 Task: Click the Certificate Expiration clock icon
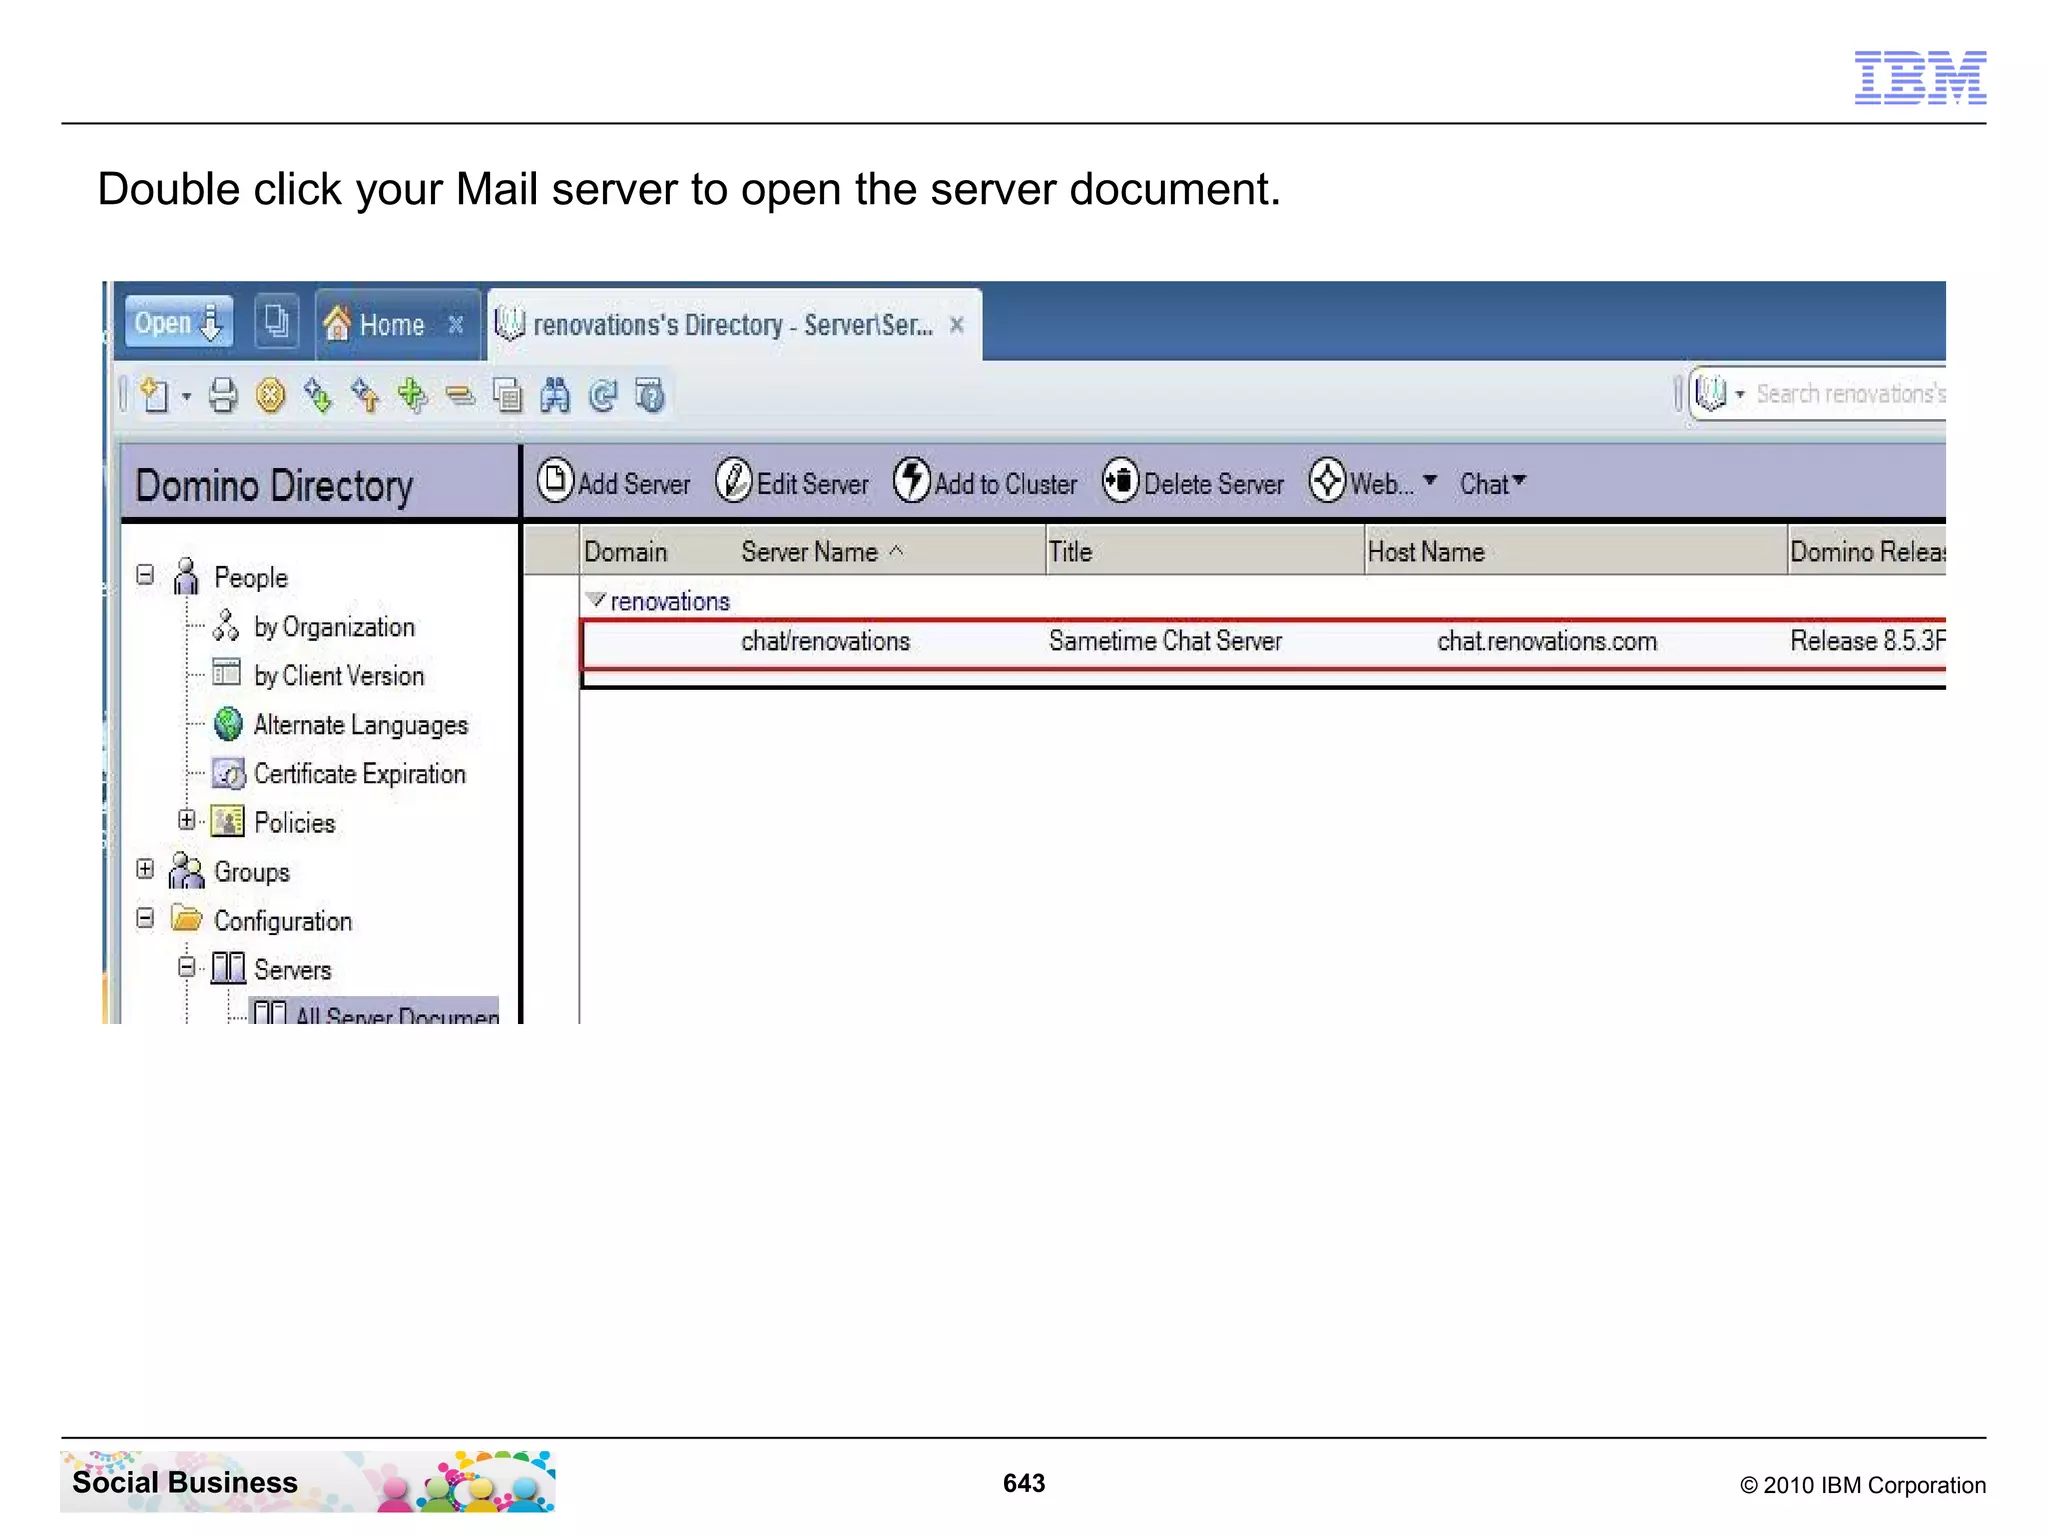[228, 773]
